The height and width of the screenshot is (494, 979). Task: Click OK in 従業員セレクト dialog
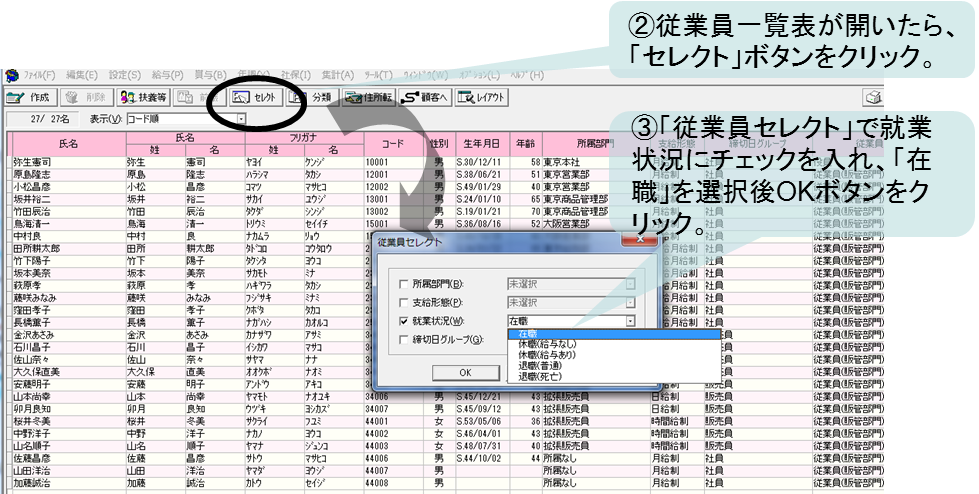pyautogui.click(x=466, y=372)
